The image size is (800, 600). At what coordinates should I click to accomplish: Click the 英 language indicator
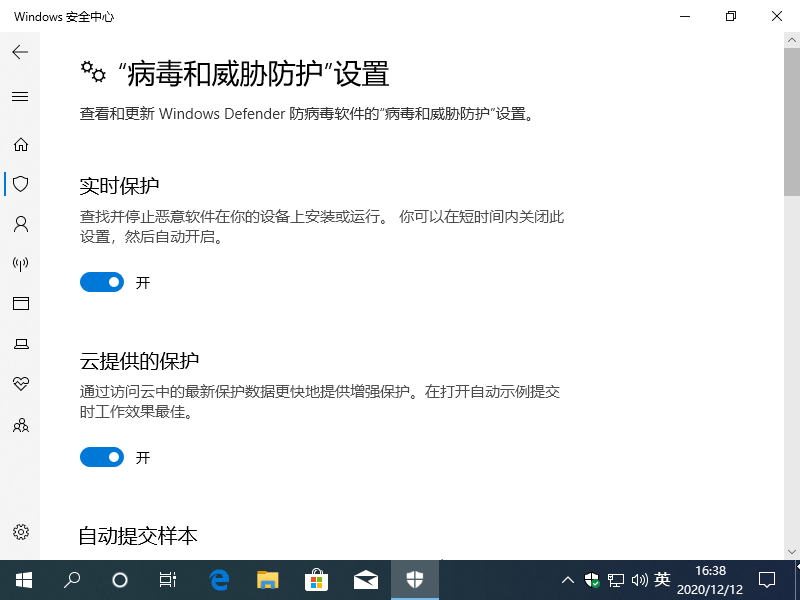[x=663, y=580]
